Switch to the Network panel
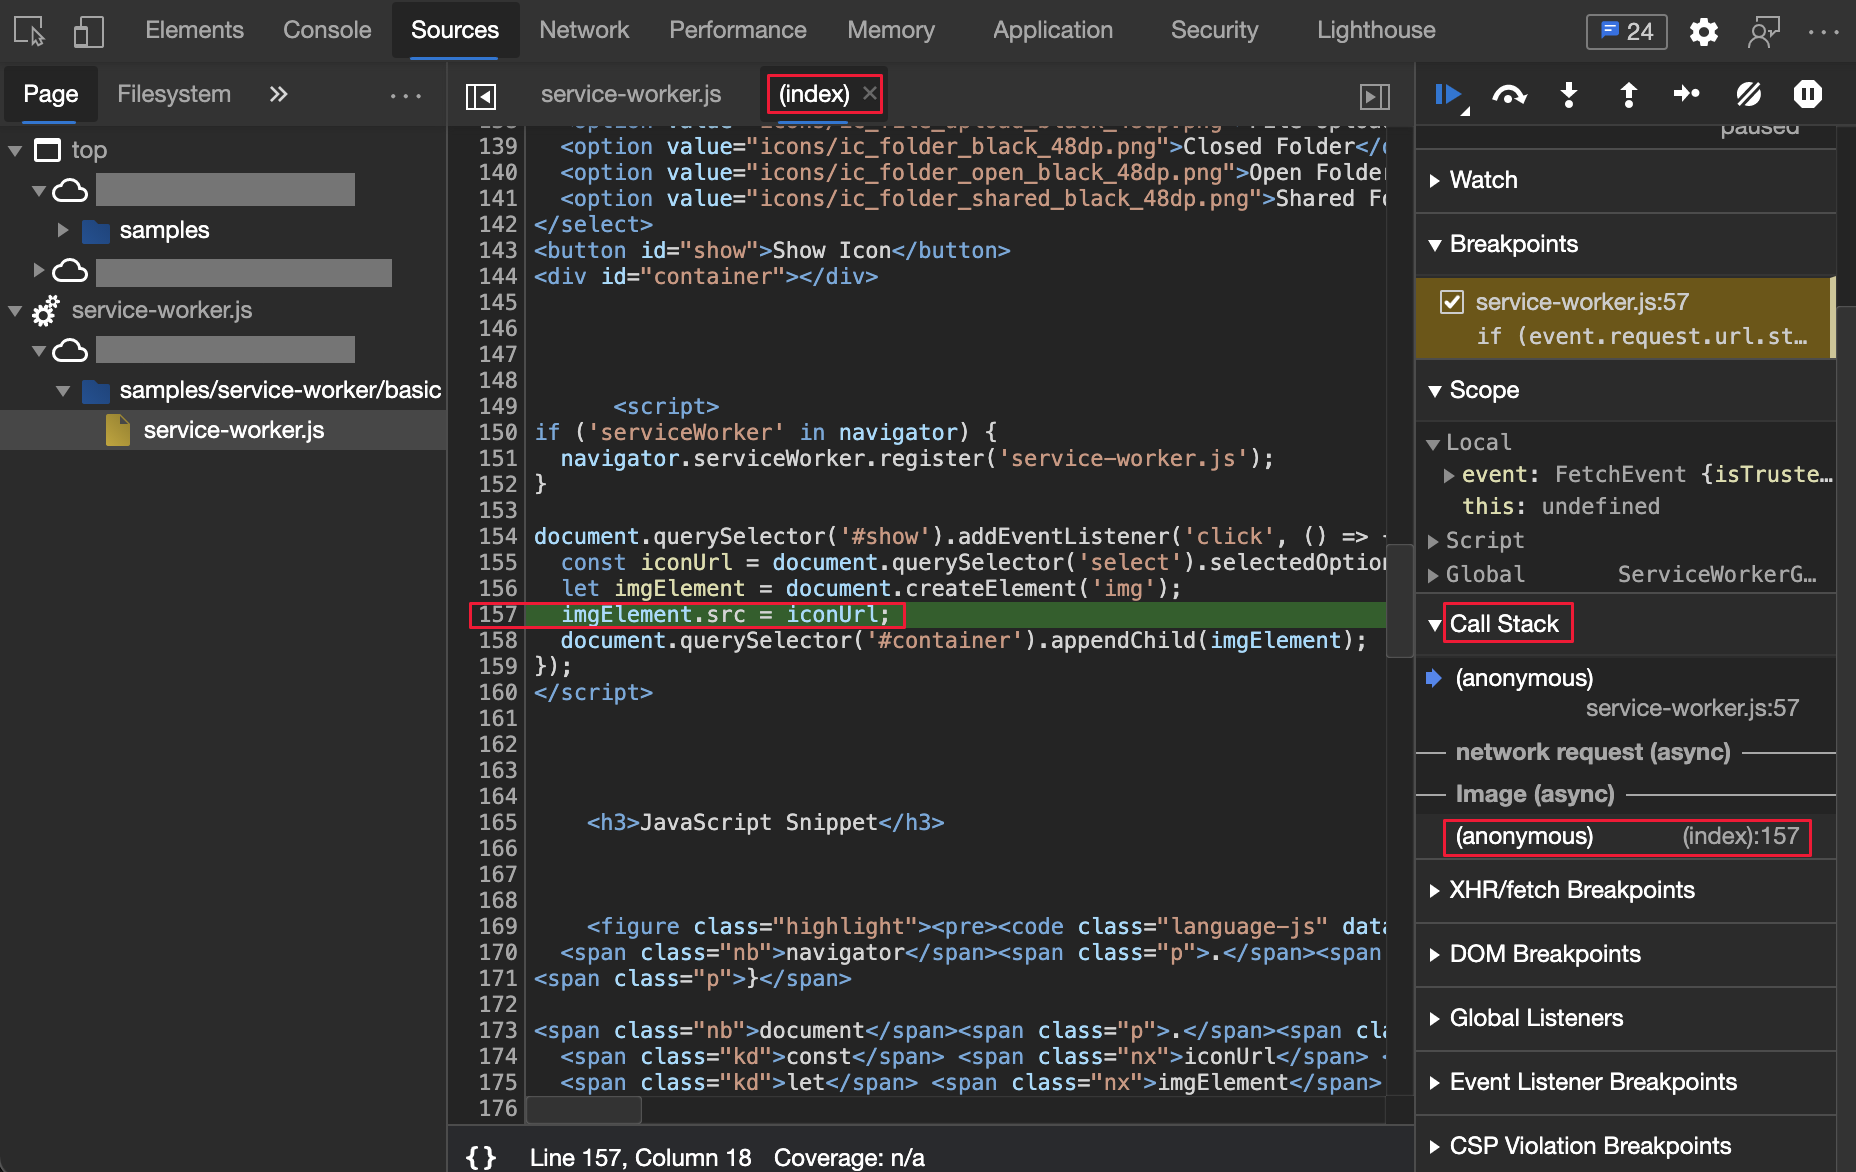The width and height of the screenshot is (1856, 1172). tap(584, 30)
